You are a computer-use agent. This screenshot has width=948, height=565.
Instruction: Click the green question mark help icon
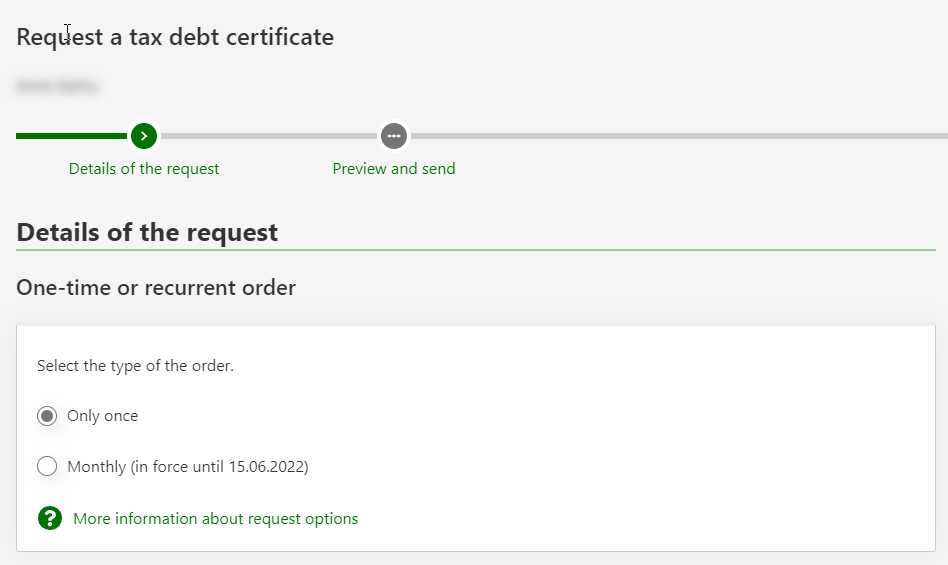pos(50,518)
